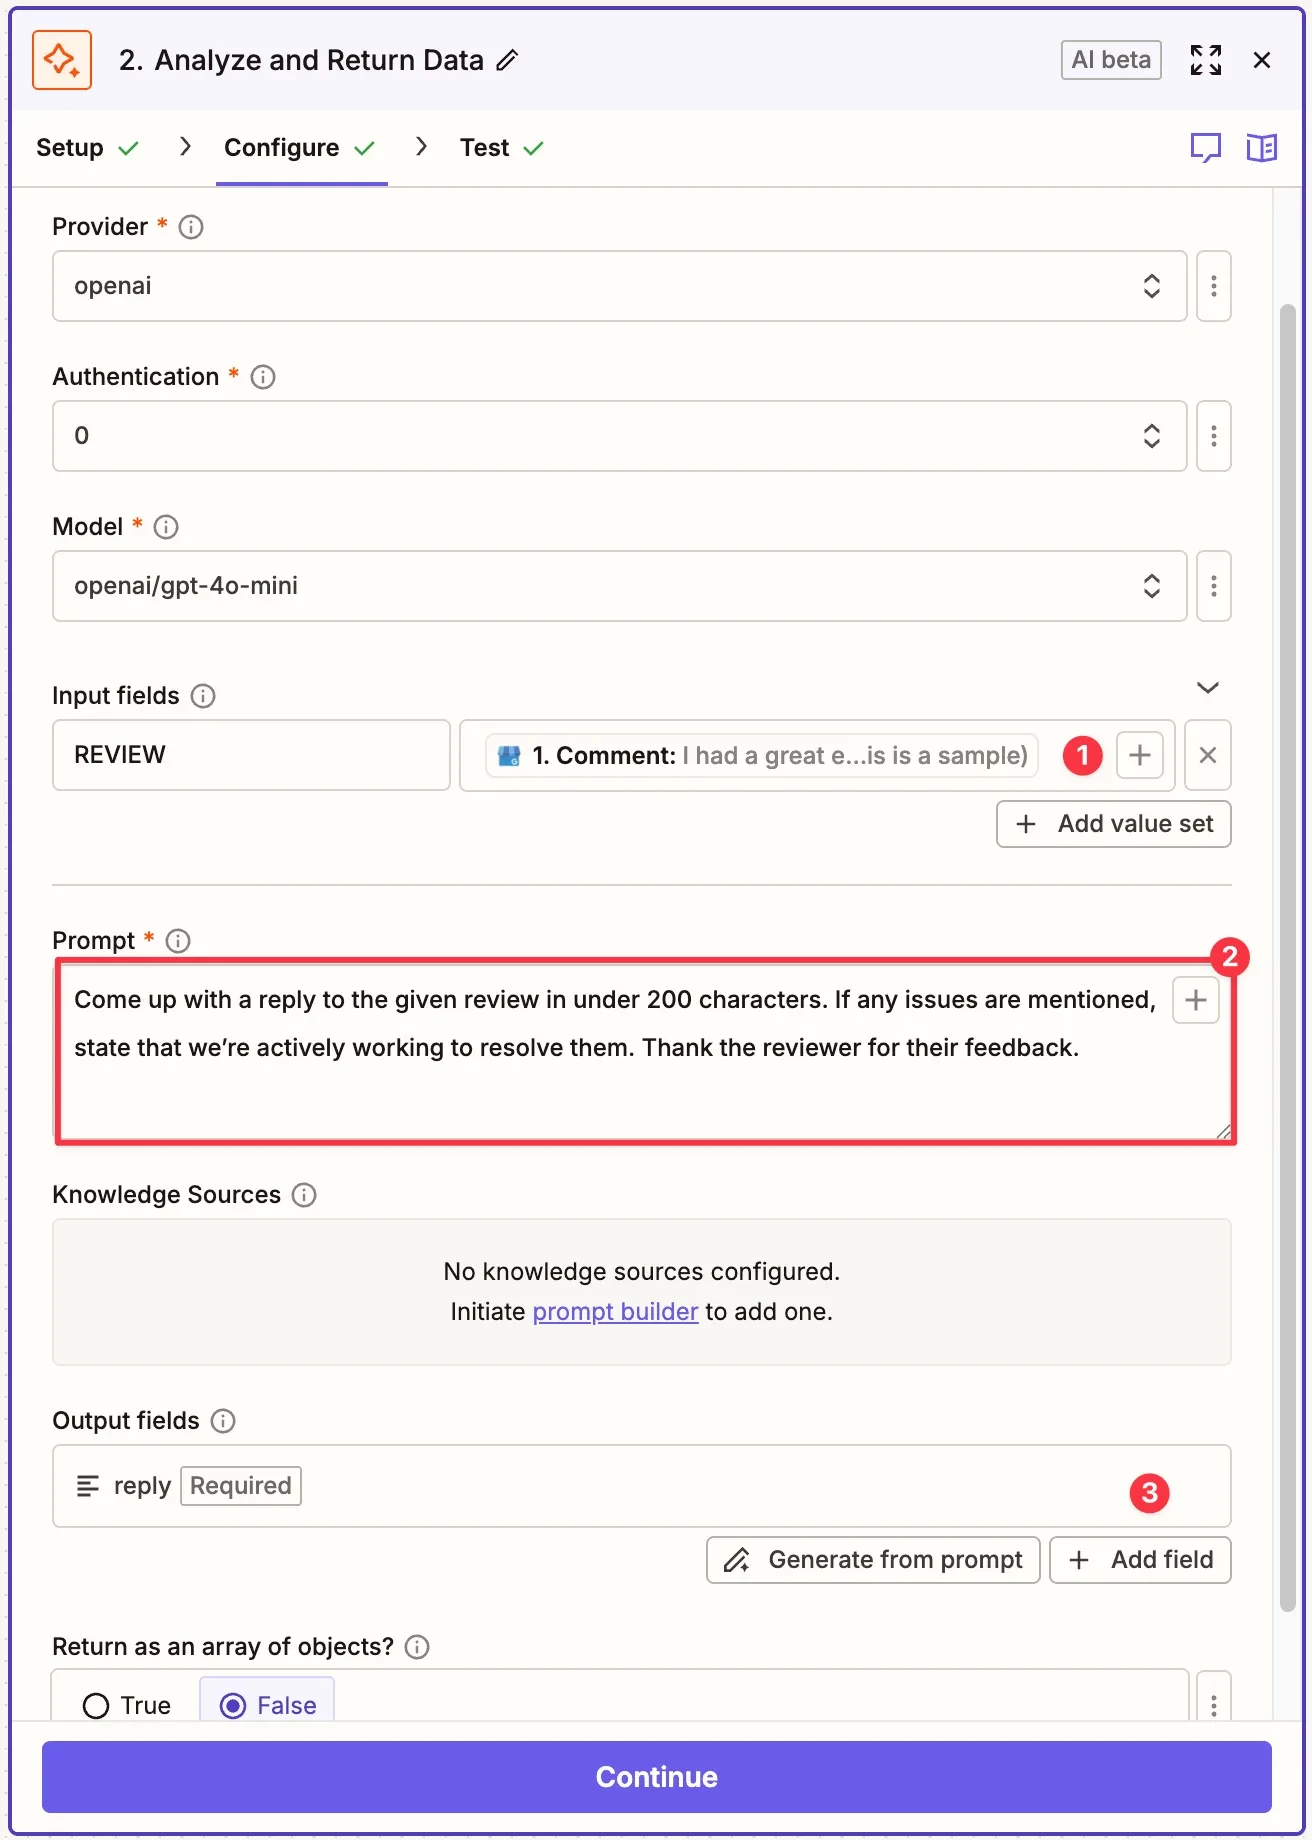This screenshot has width=1312, height=1840.
Task: Close the Analyze and Return Data panel
Action: click(1262, 60)
